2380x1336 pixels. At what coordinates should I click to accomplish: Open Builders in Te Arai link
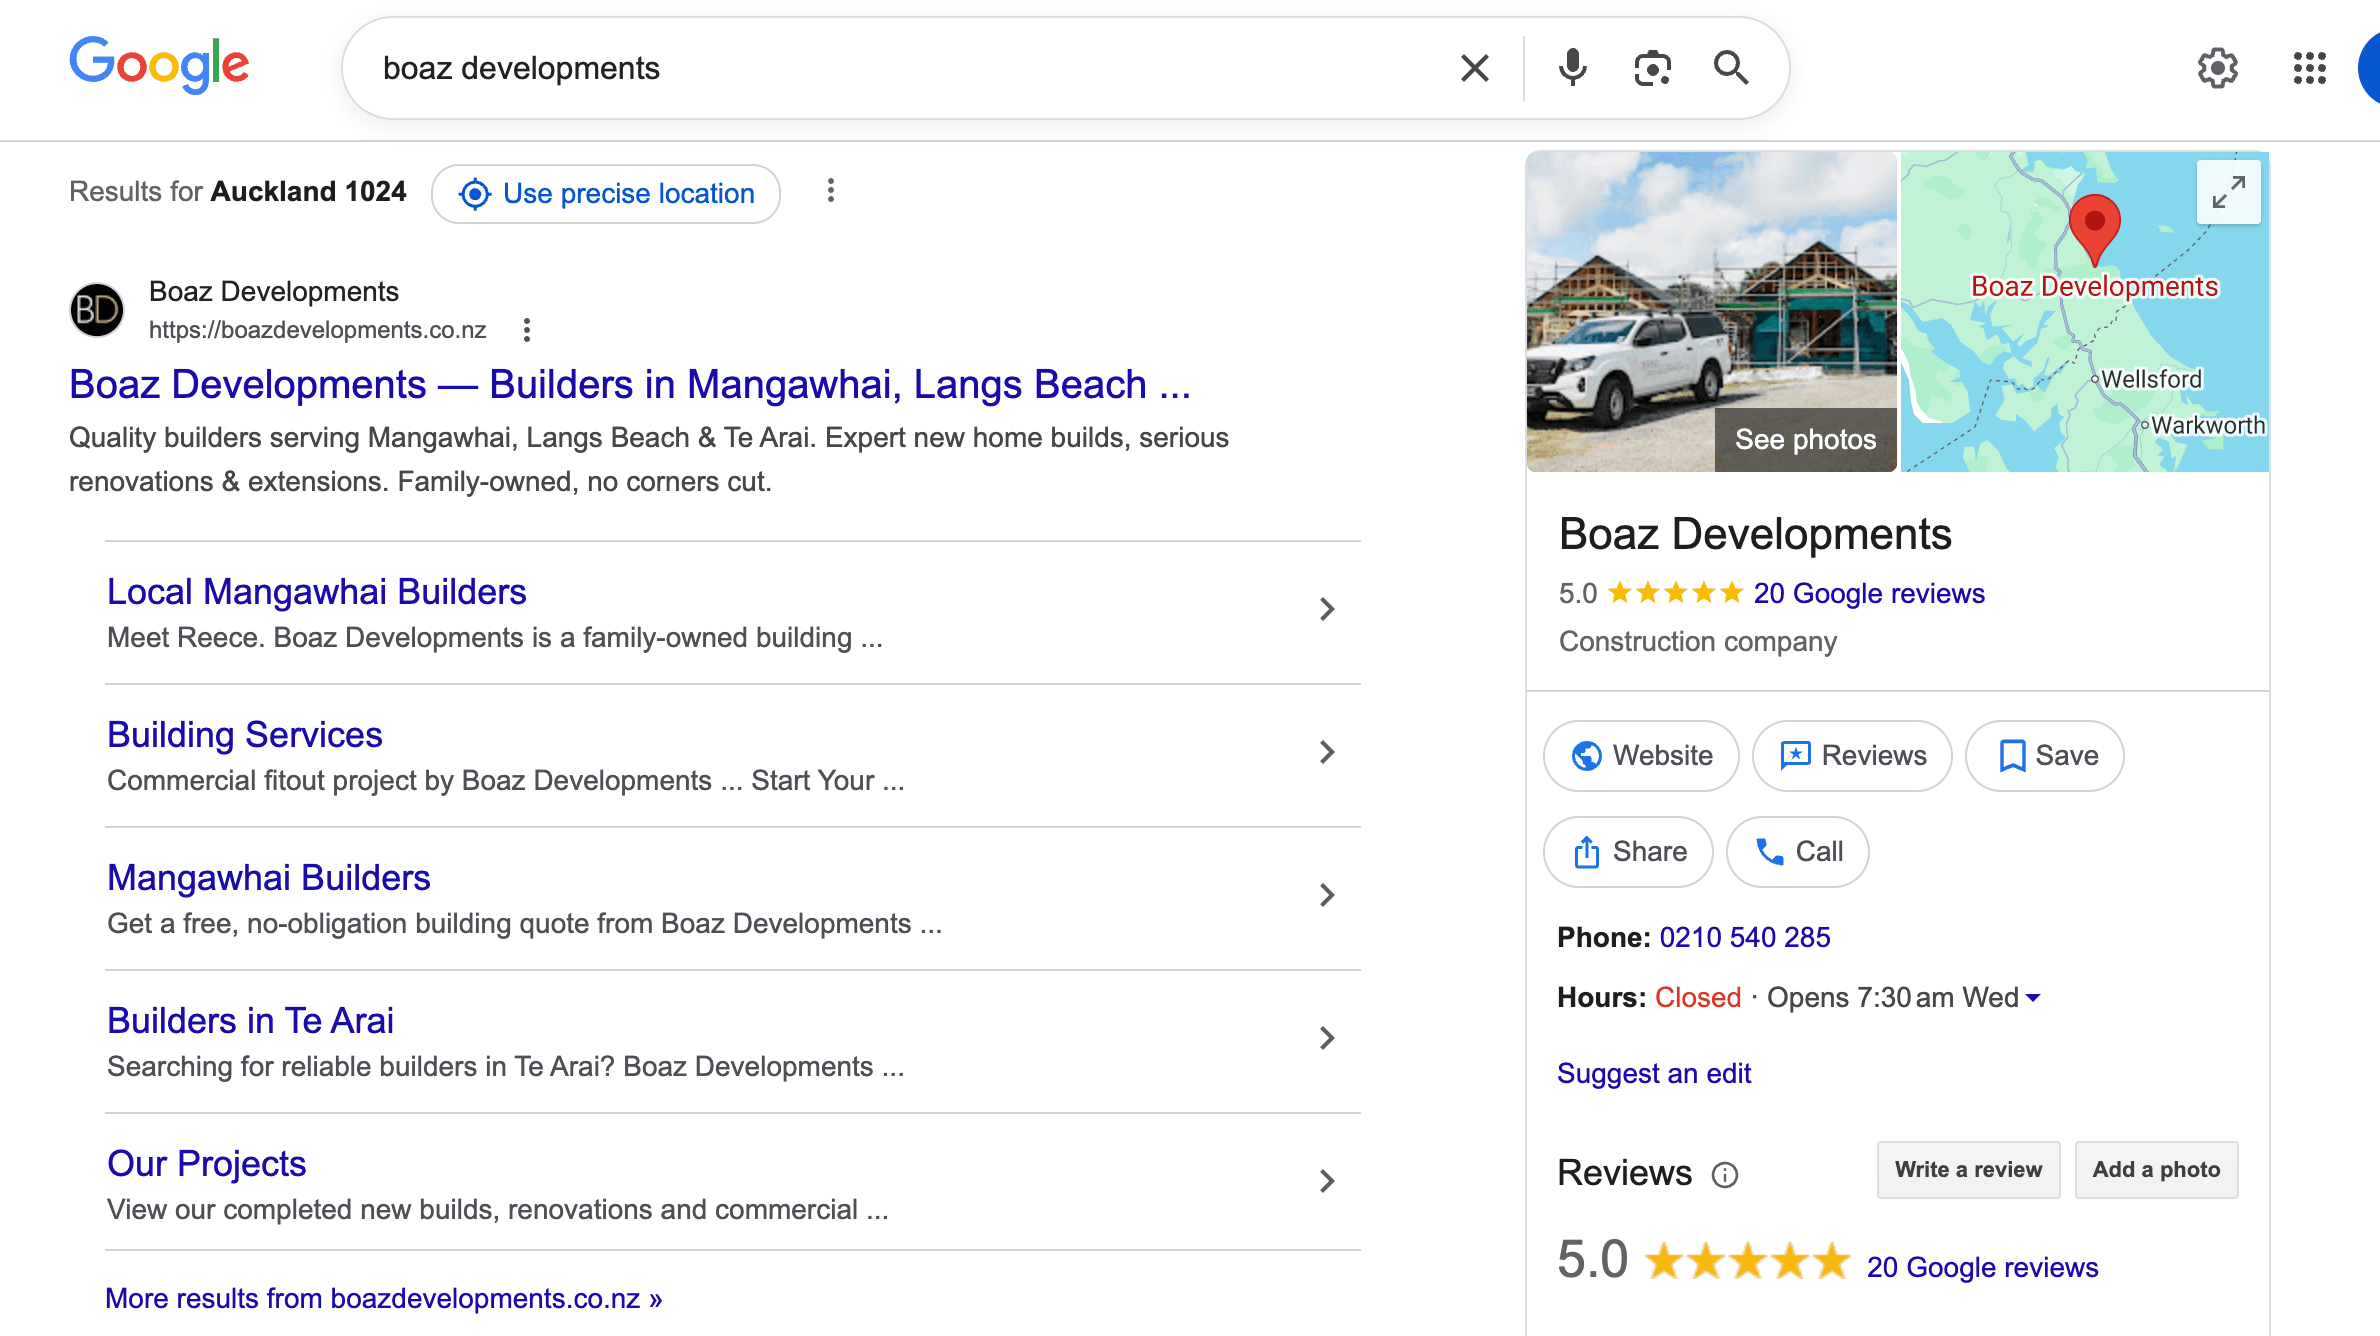tap(250, 1021)
